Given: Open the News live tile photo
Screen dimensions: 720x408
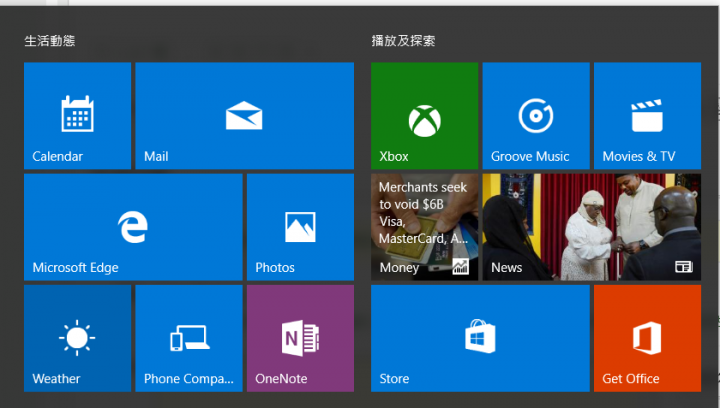Looking at the screenshot, I should point(592,227).
